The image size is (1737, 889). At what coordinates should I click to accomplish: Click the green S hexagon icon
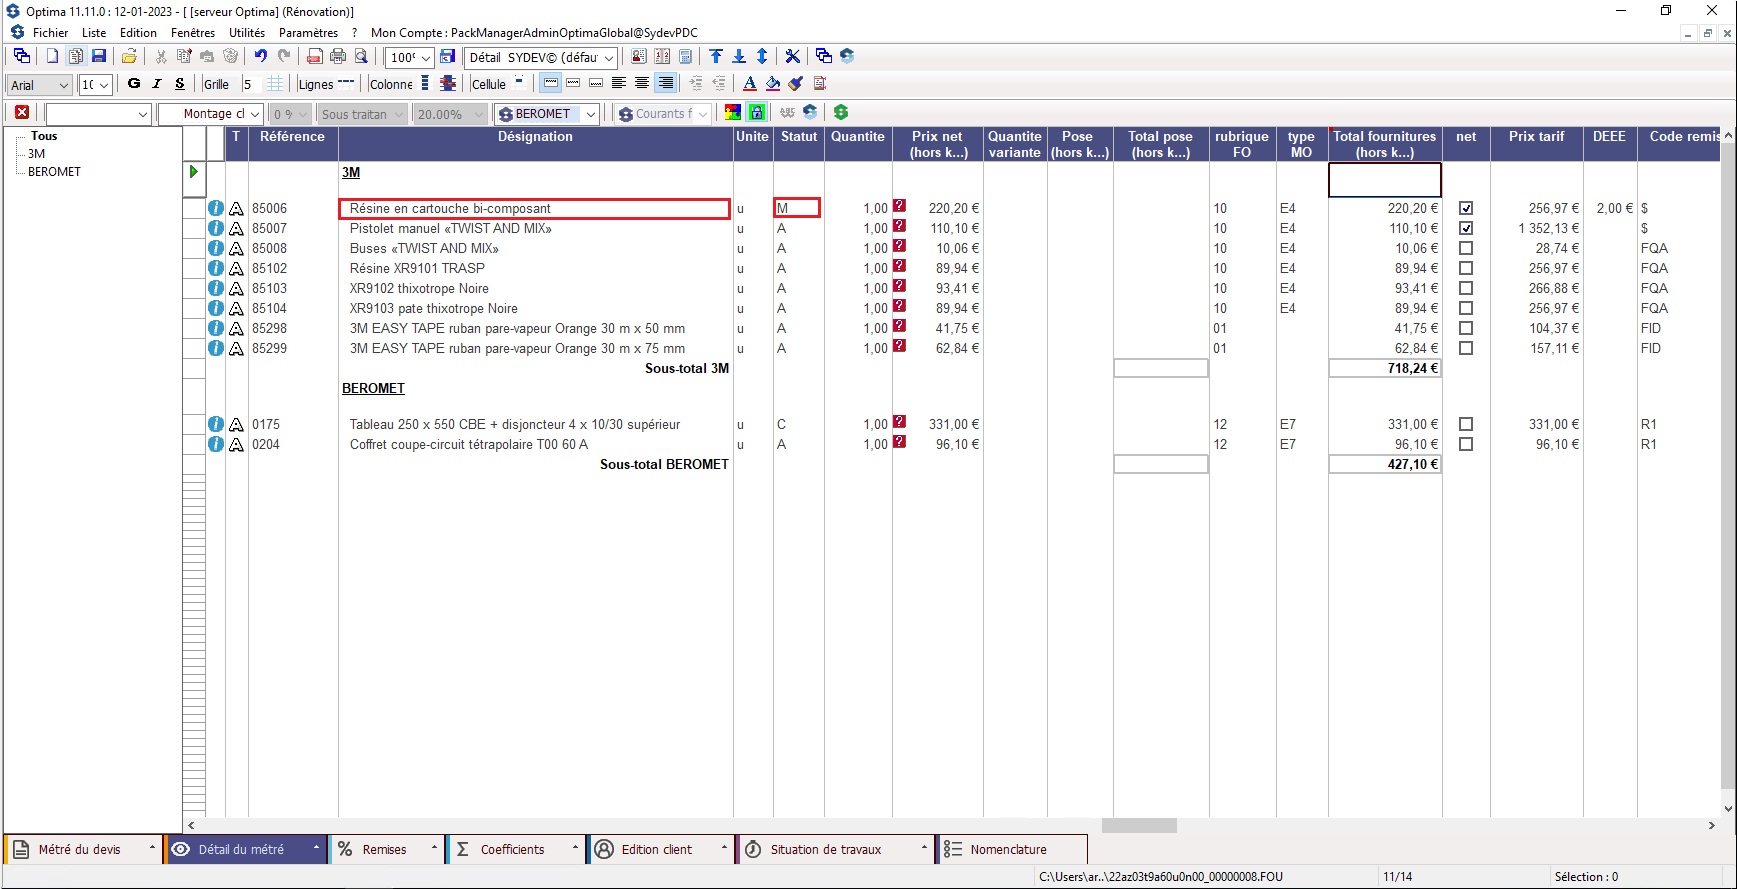(841, 113)
